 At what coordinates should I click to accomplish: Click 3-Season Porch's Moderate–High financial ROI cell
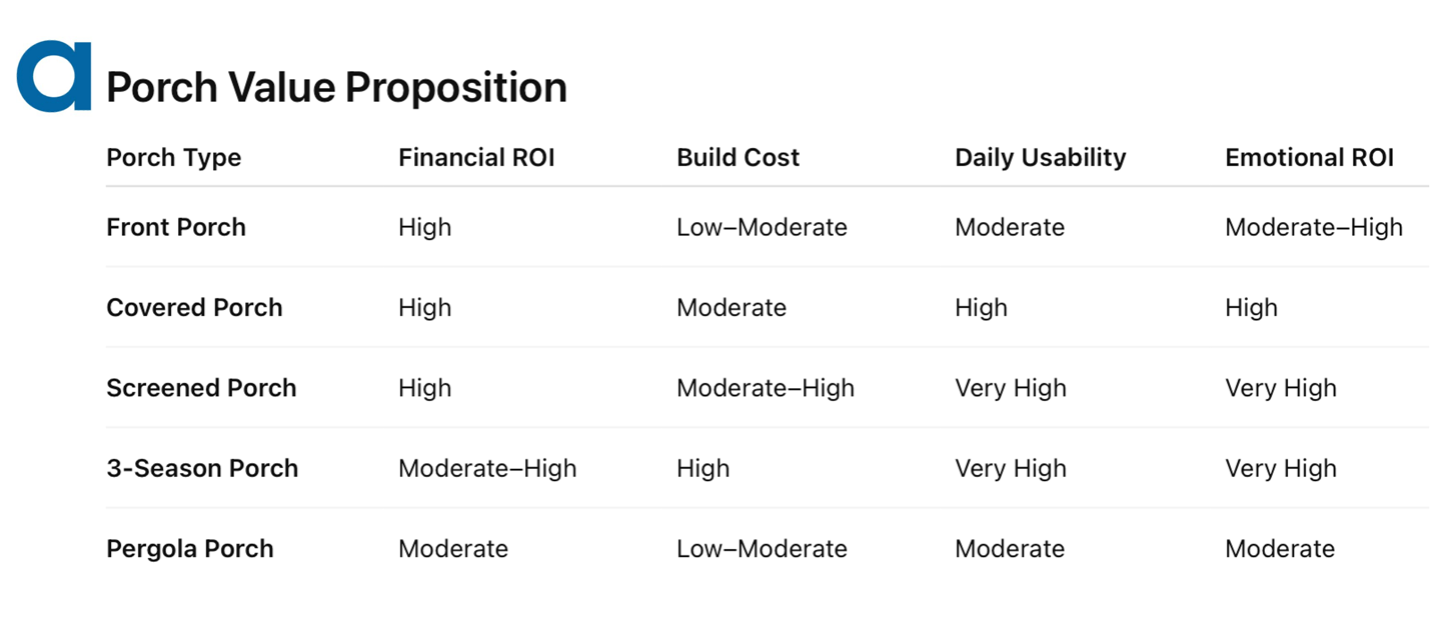[487, 468]
